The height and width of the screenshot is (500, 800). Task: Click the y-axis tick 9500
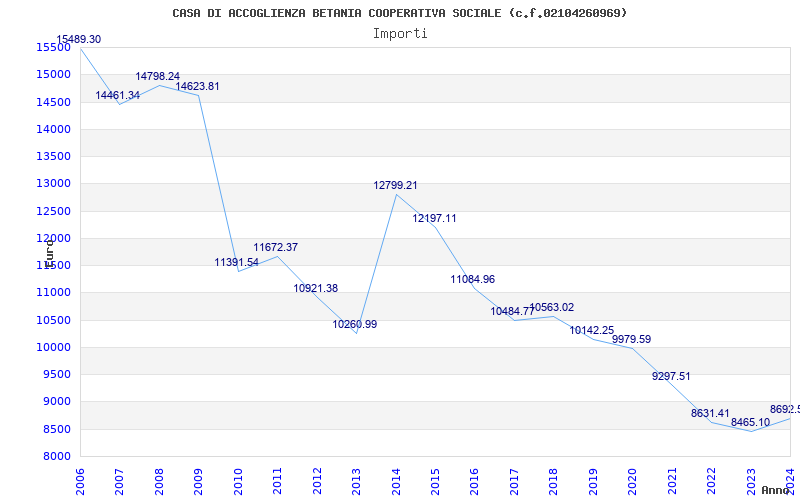(56, 374)
